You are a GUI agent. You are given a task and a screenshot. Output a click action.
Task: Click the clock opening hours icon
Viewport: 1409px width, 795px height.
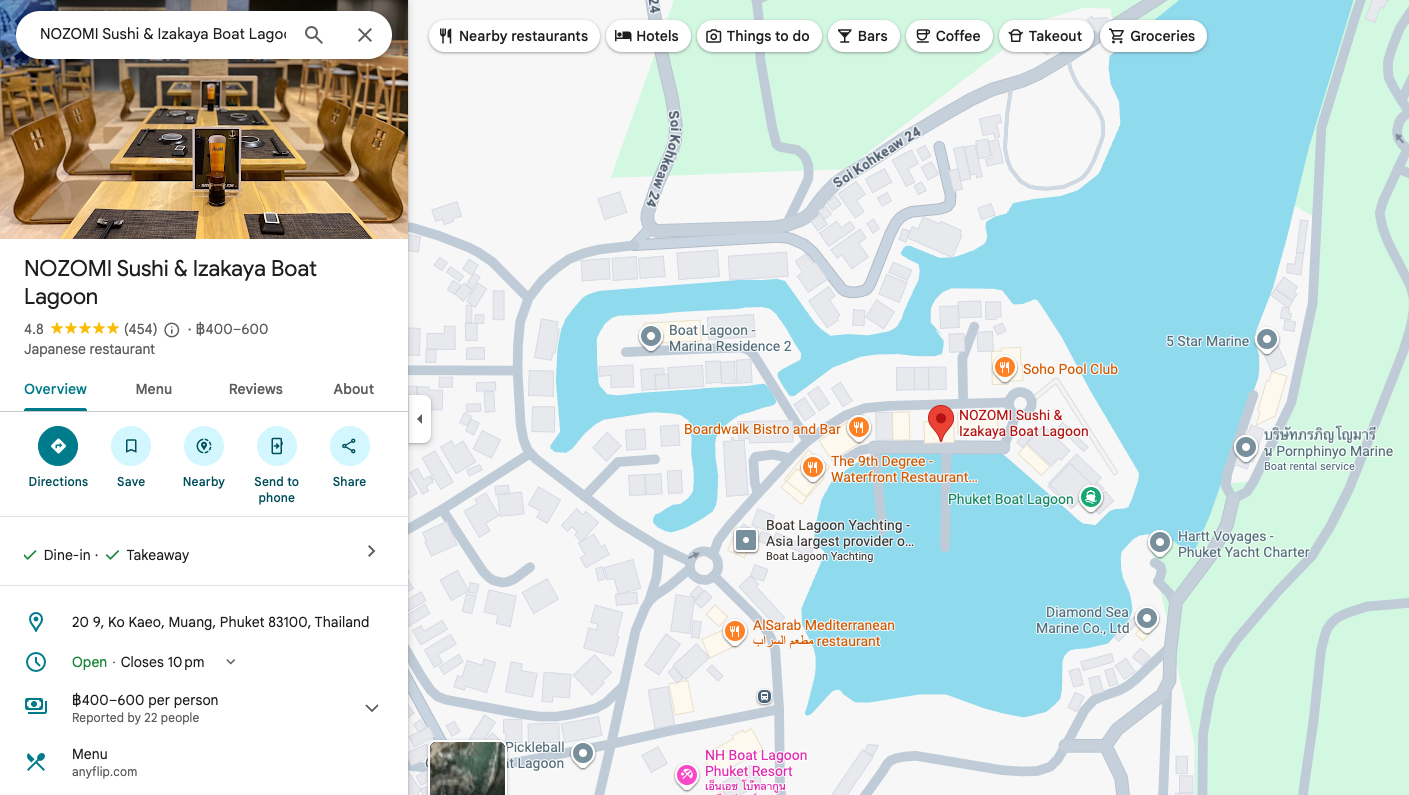[x=36, y=662]
